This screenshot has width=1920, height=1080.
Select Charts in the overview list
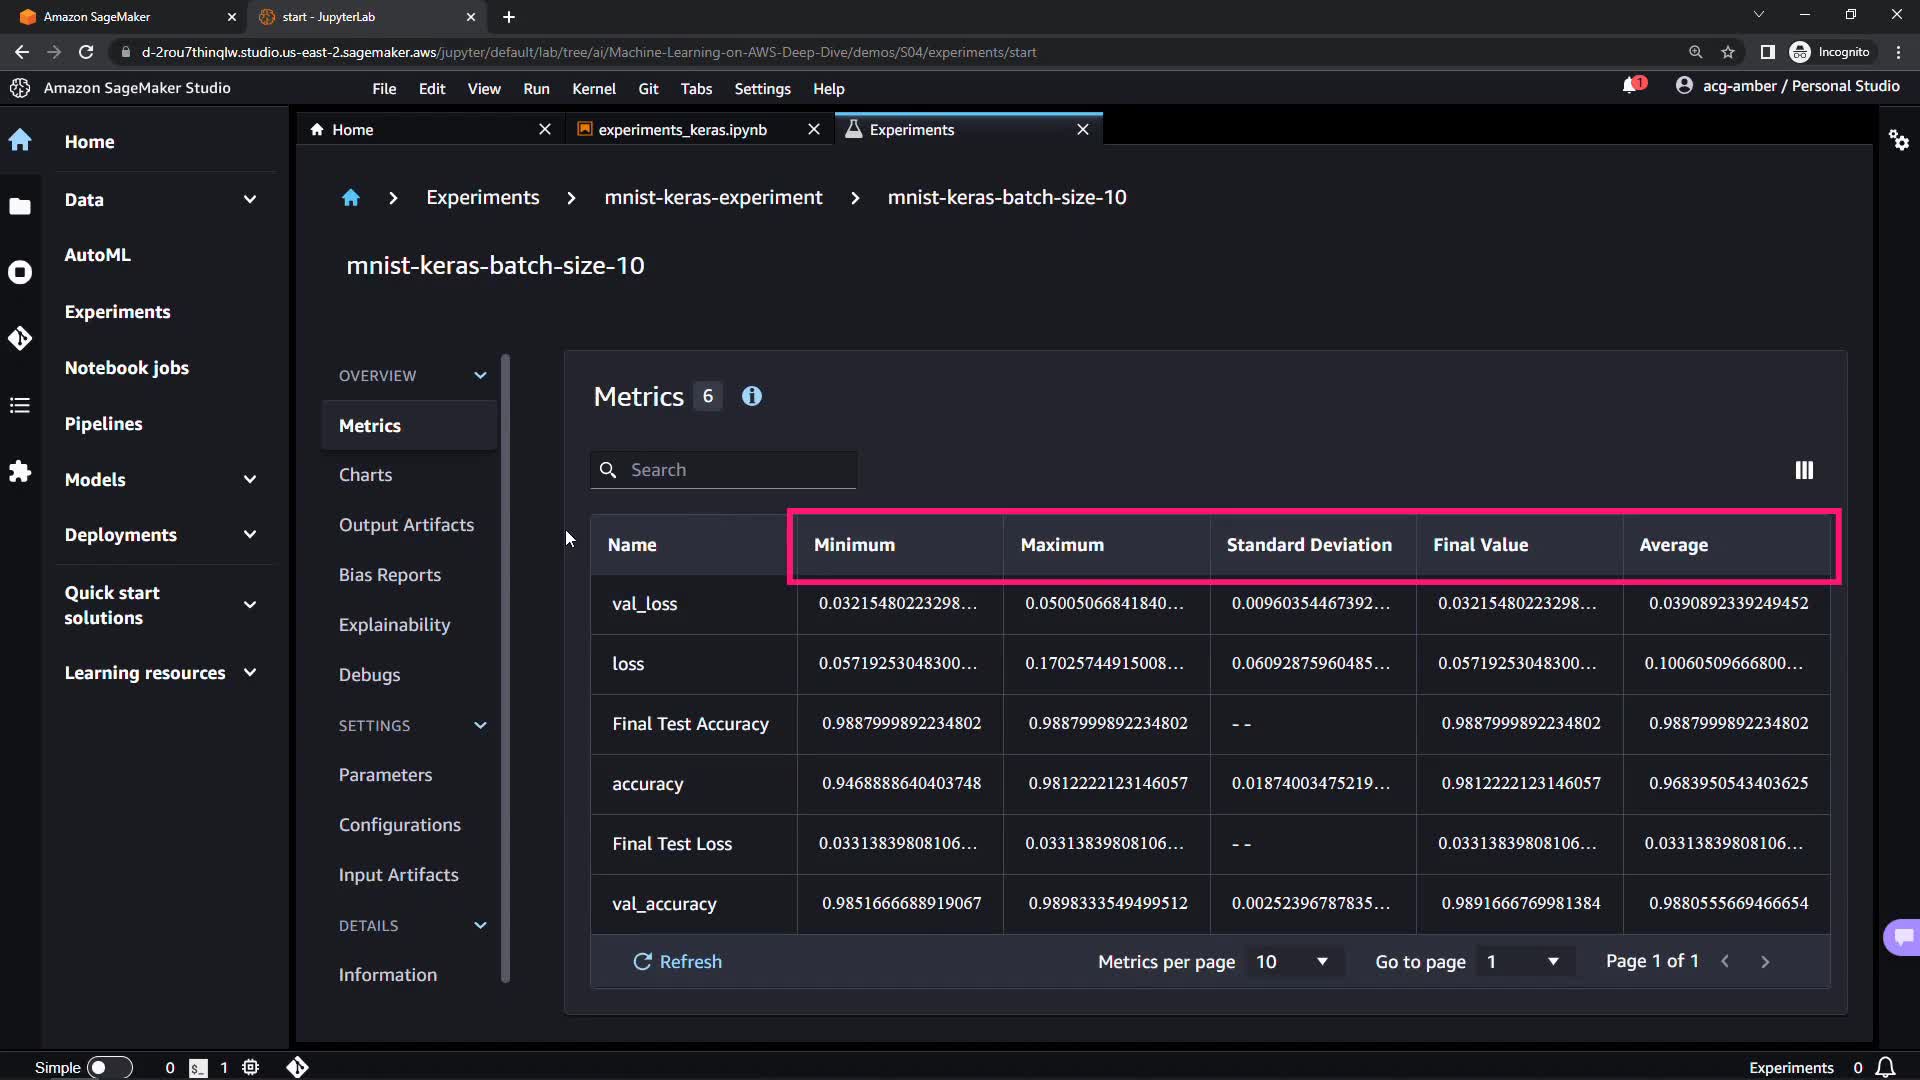coord(365,475)
